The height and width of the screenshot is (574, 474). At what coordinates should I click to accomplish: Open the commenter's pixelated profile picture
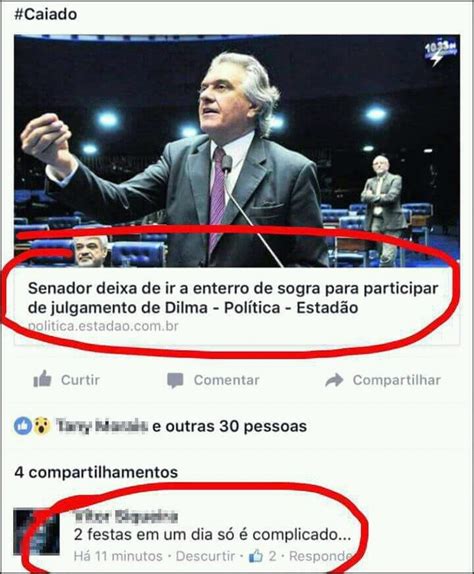pyautogui.click(x=36, y=532)
